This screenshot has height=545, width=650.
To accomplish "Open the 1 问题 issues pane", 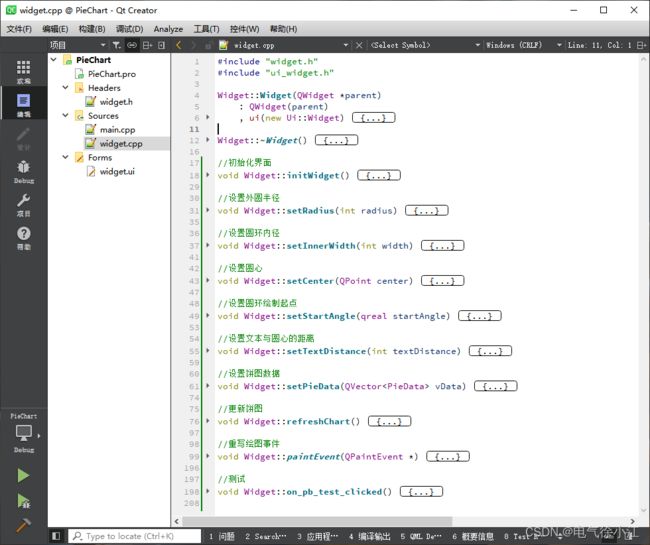I will coord(222,536).
